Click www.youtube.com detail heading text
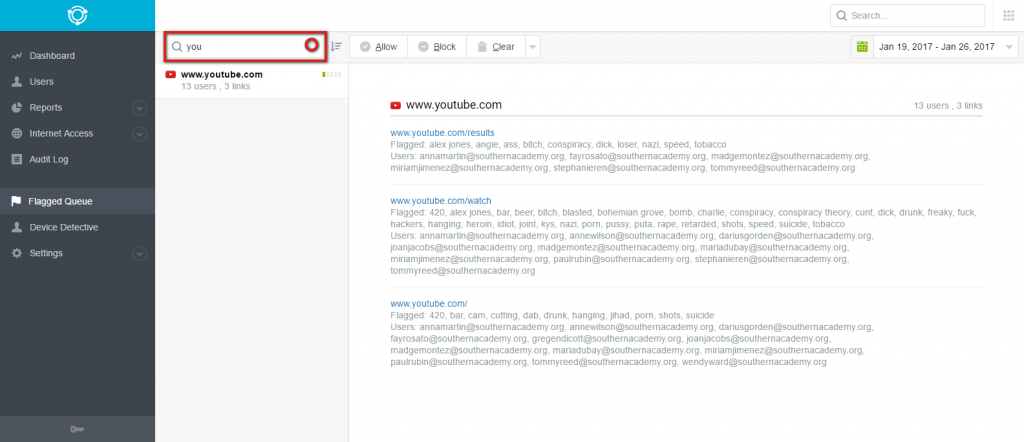 454,104
